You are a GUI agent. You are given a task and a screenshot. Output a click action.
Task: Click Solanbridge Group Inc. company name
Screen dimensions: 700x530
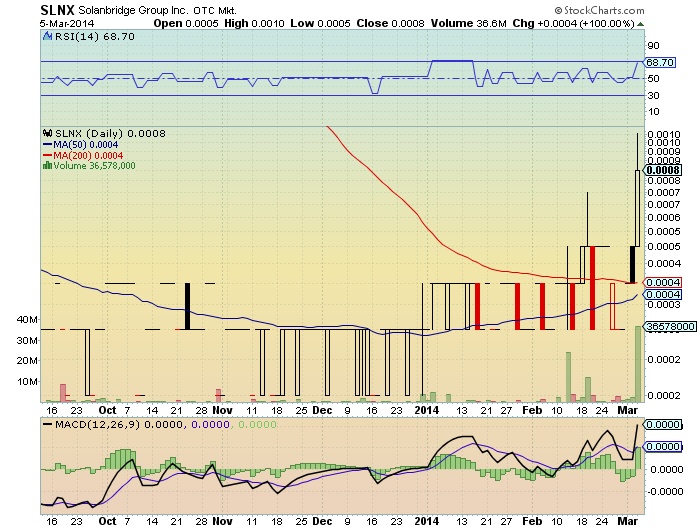pos(133,10)
